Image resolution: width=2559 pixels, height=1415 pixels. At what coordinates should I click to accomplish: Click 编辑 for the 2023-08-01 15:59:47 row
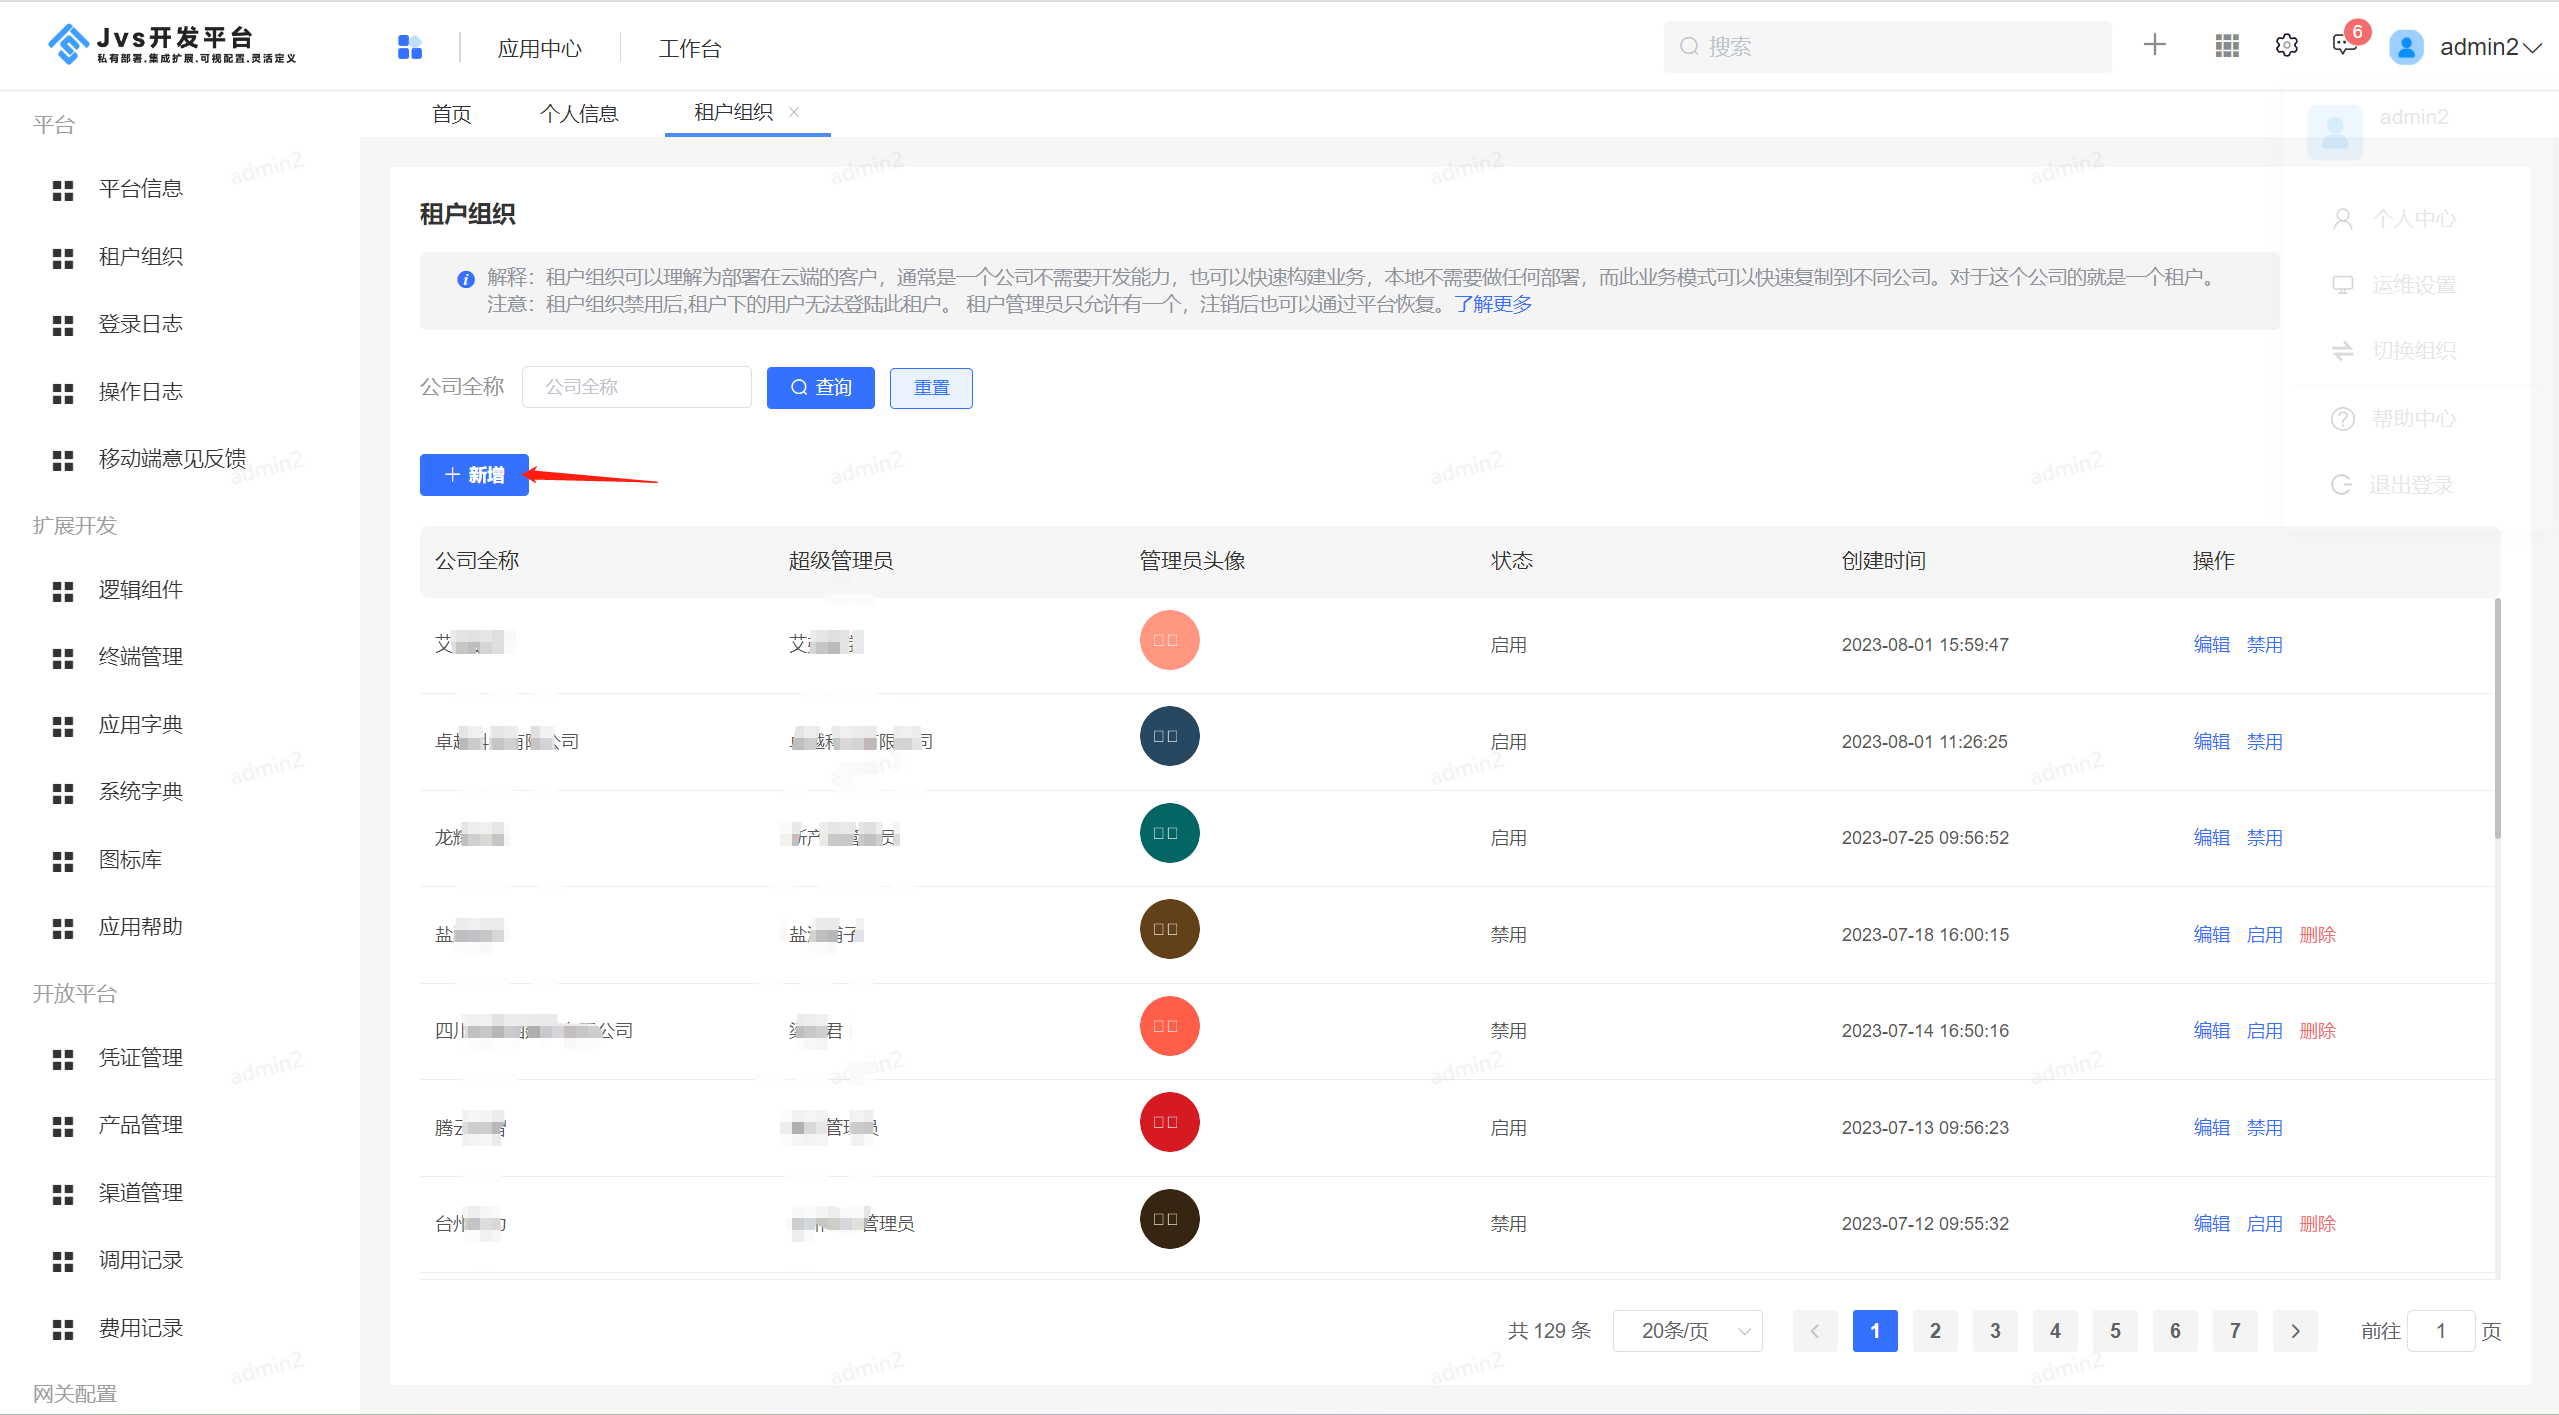[2212, 645]
